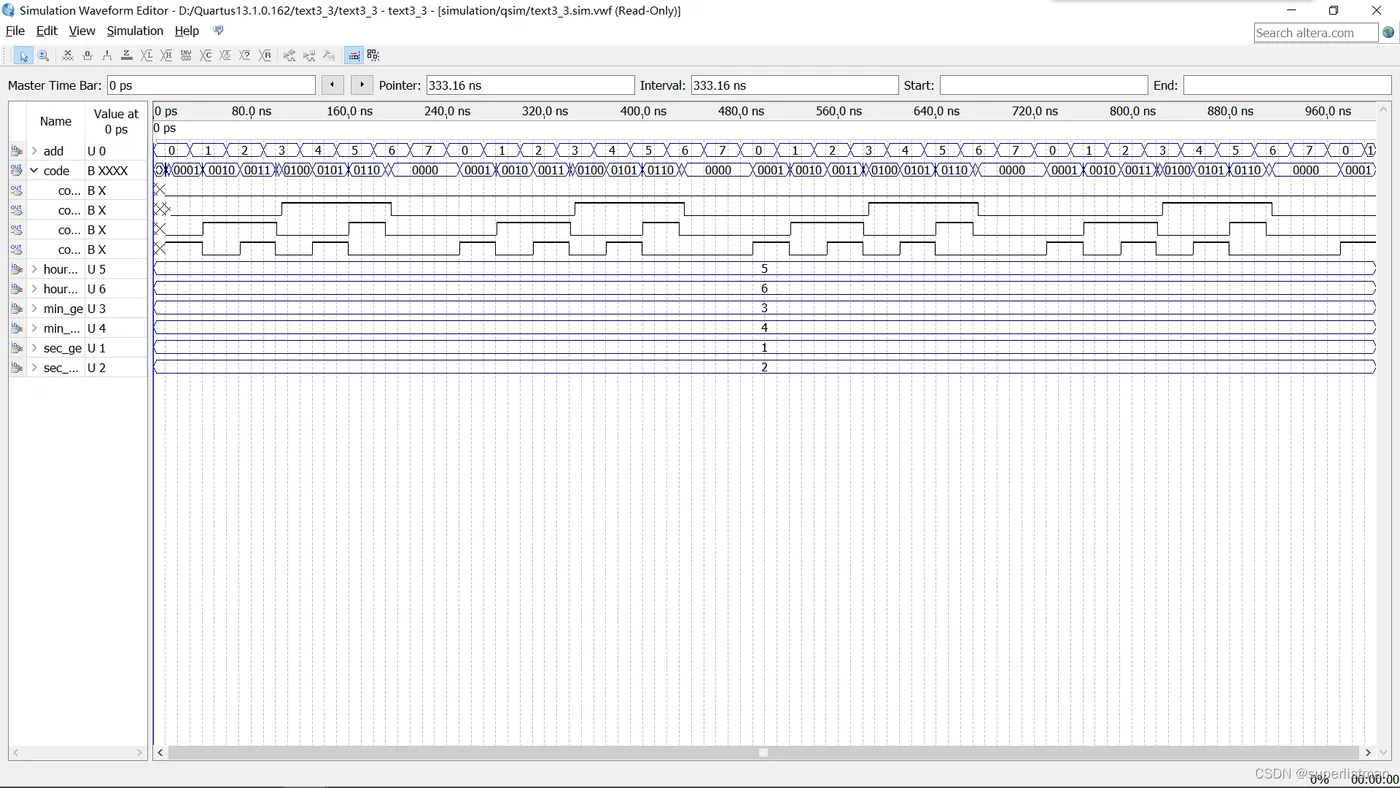The image size is (1400, 788).
Task: Click name panel scrollbar right arrow
Action: [140, 752]
